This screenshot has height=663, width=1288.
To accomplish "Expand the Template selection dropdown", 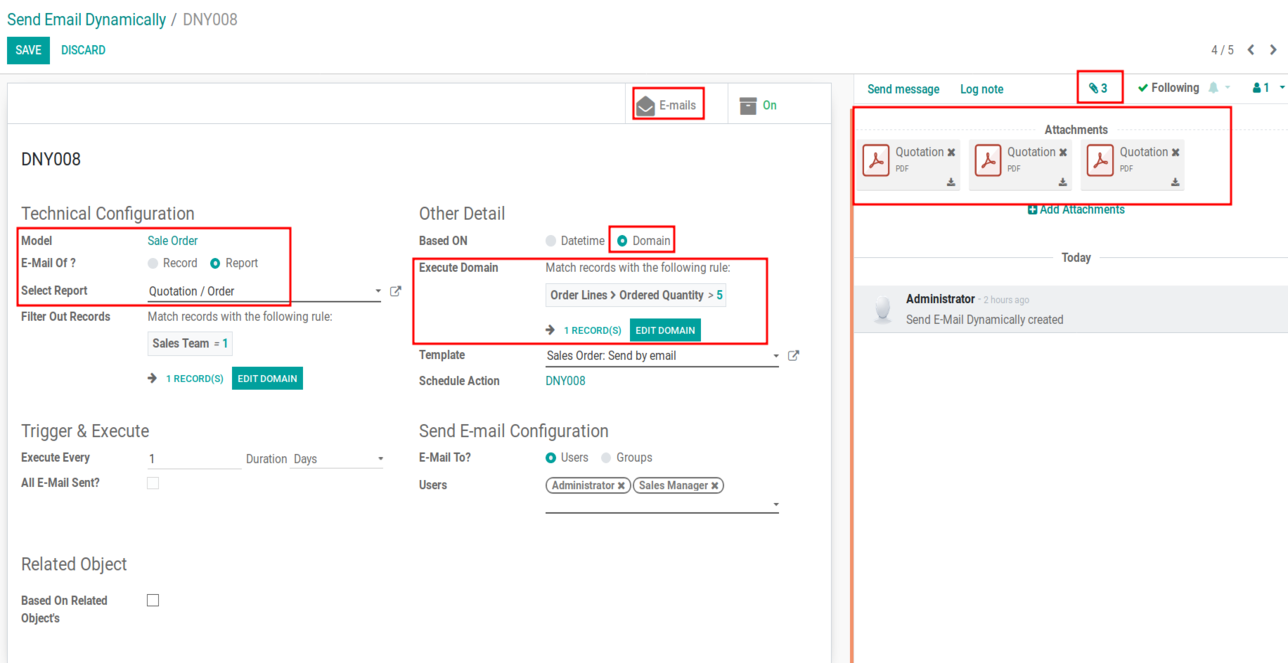I will pos(775,356).
